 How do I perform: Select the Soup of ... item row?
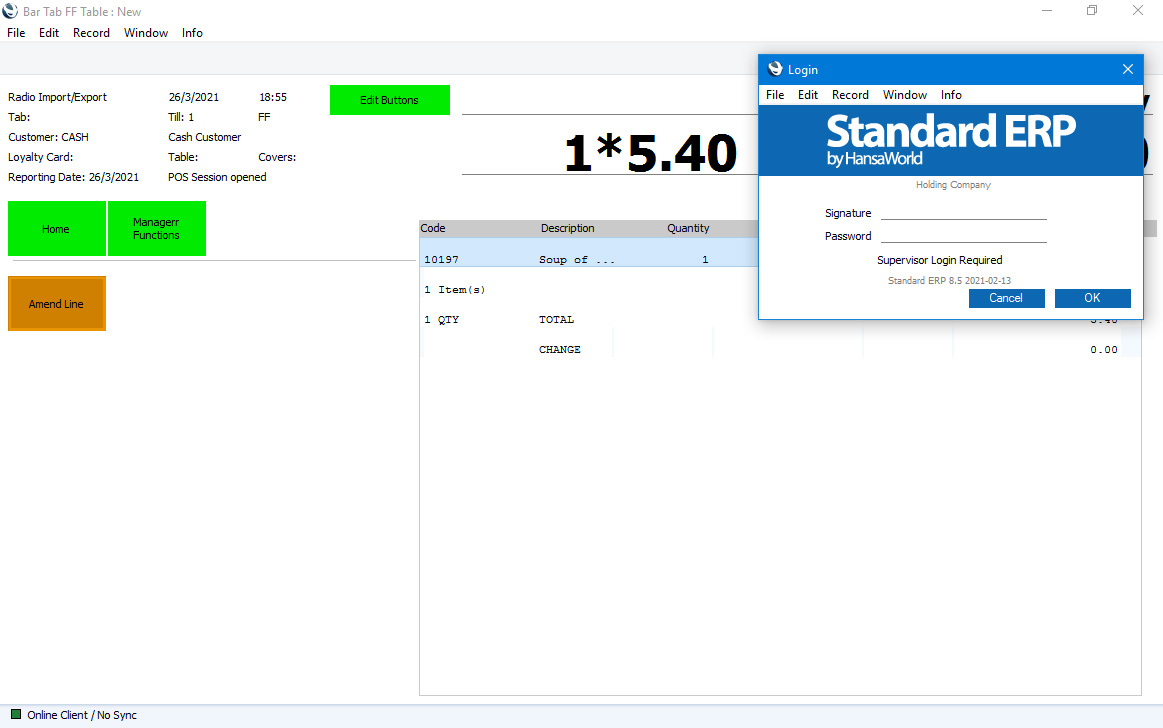pos(589,253)
